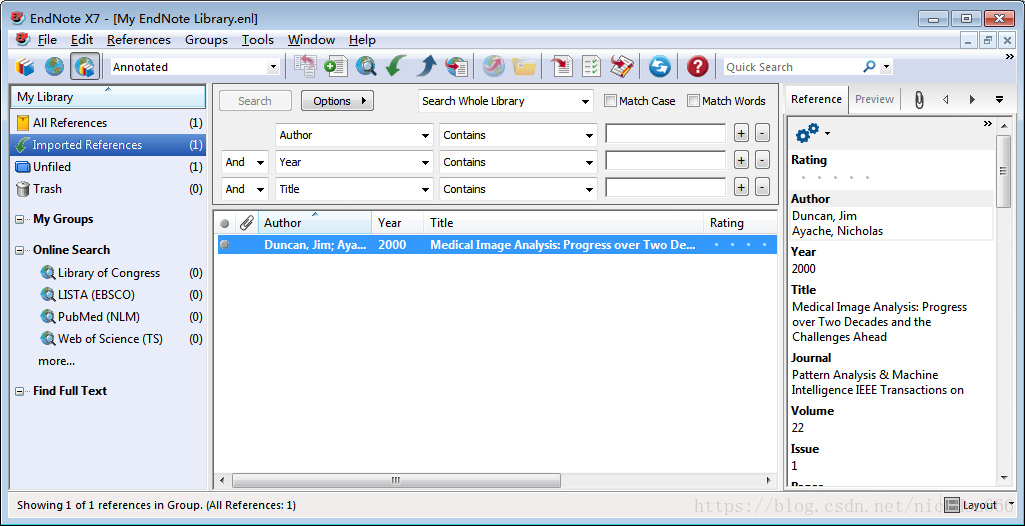Open the Trash group
Screen dimensions: 1025x526
click(x=108, y=189)
